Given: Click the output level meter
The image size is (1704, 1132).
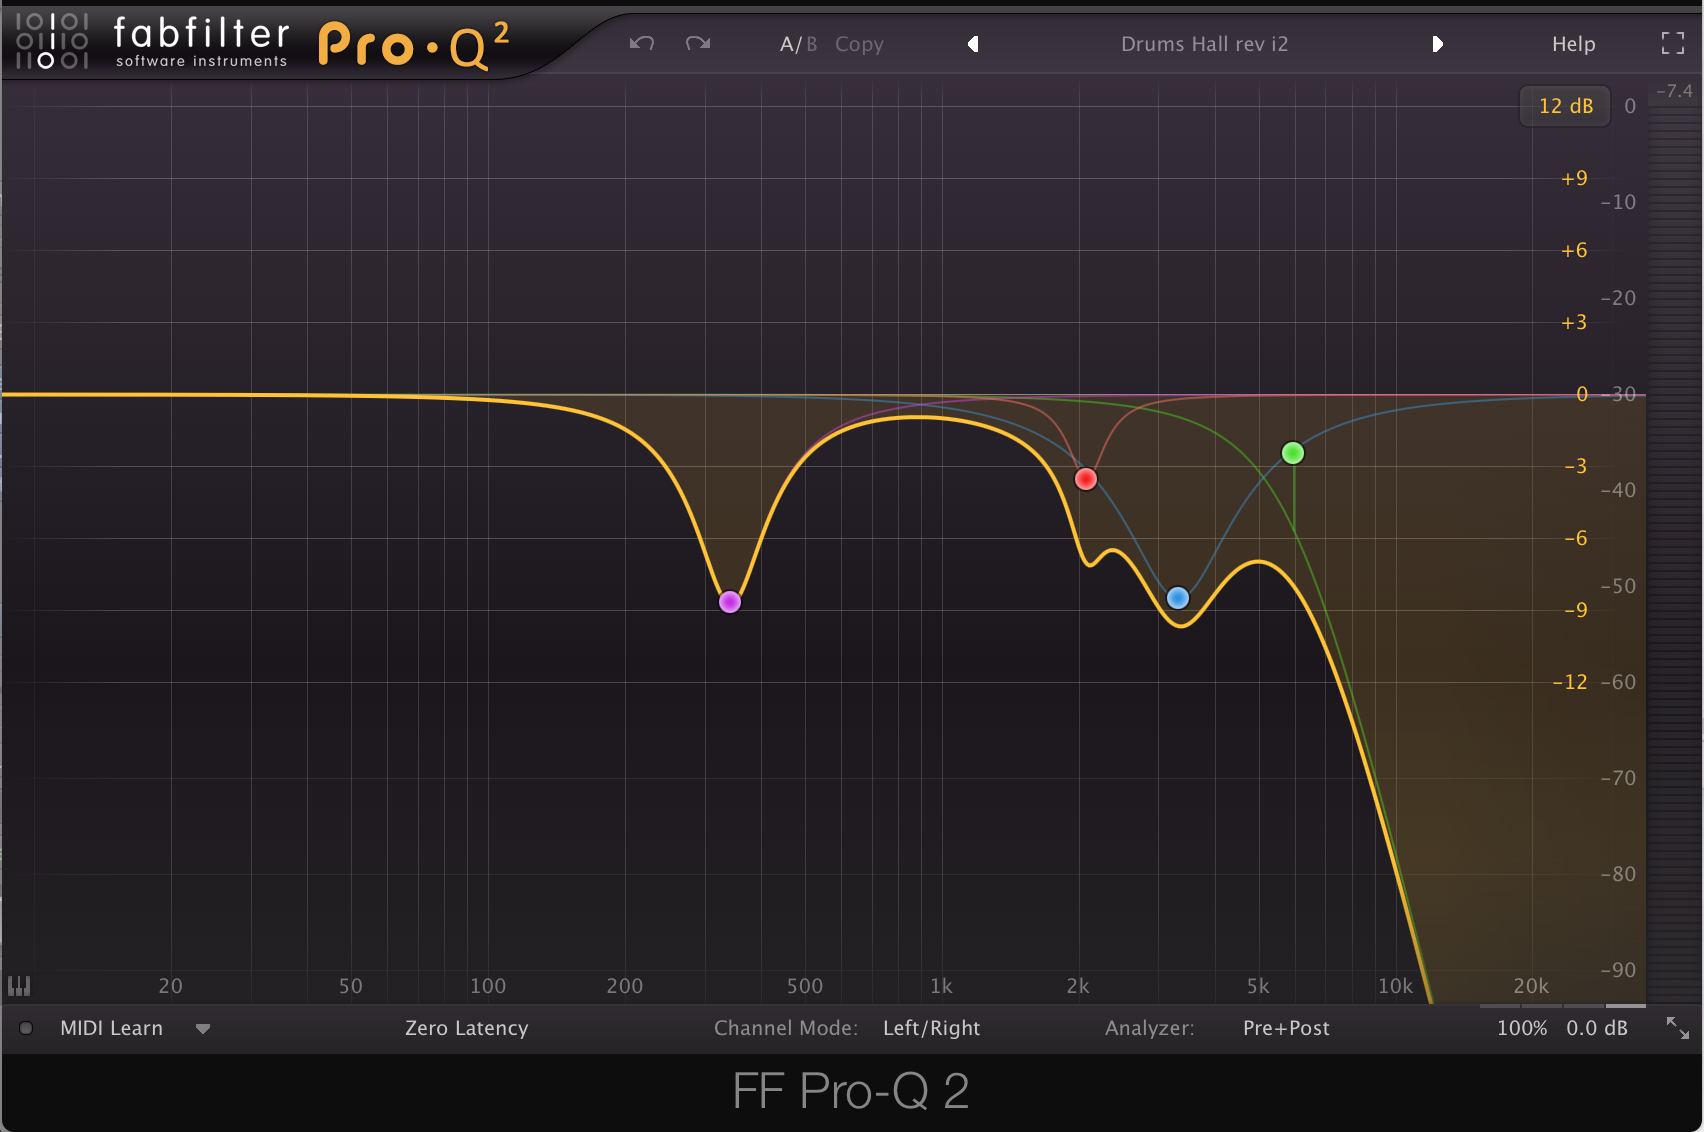Looking at the screenshot, I should [x=1675, y=555].
